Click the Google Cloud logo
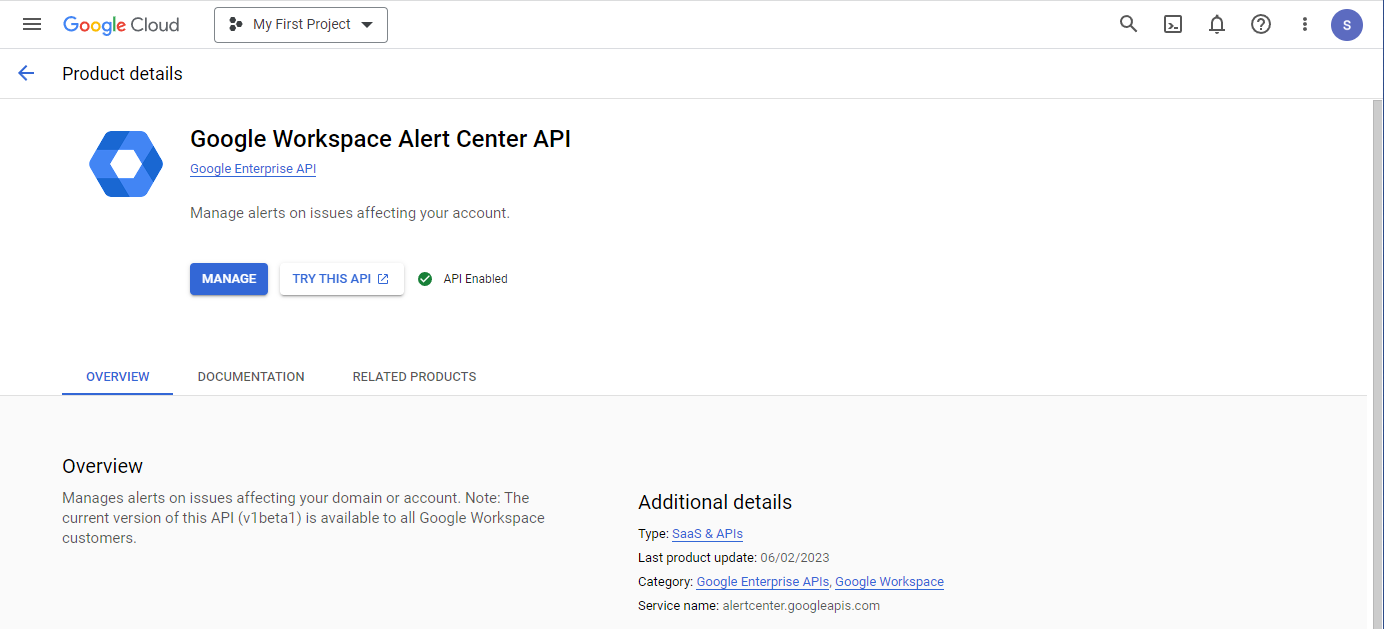 point(121,25)
